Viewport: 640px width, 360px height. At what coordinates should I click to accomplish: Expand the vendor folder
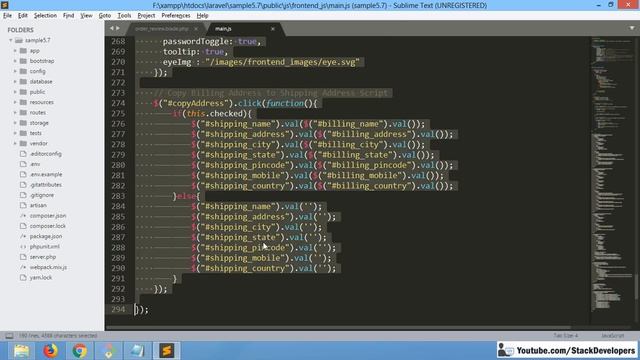point(16,143)
